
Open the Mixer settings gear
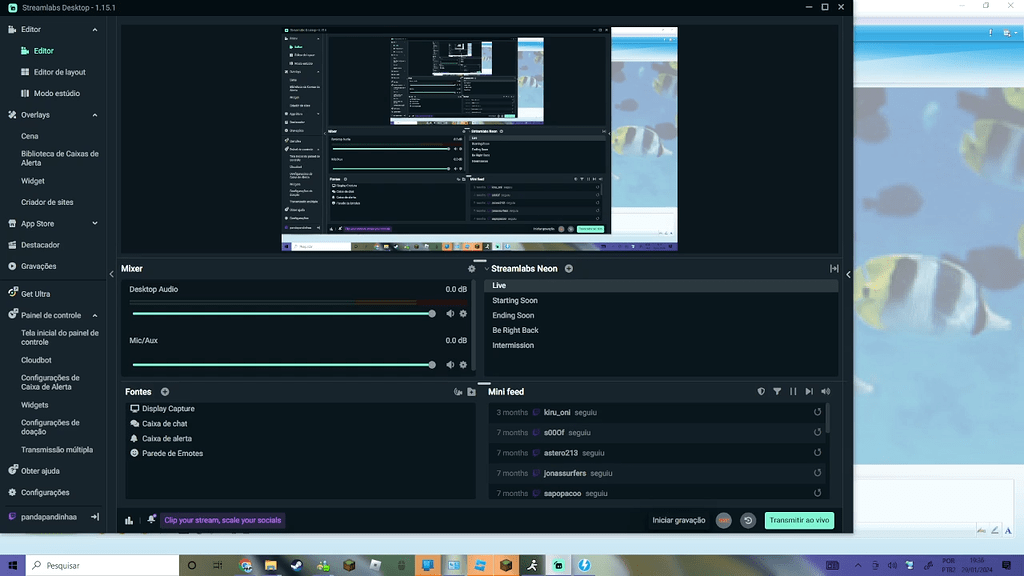pos(472,269)
